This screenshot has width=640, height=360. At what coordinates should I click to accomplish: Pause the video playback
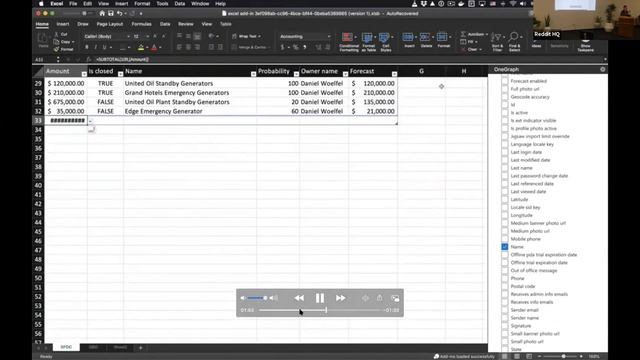320,298
